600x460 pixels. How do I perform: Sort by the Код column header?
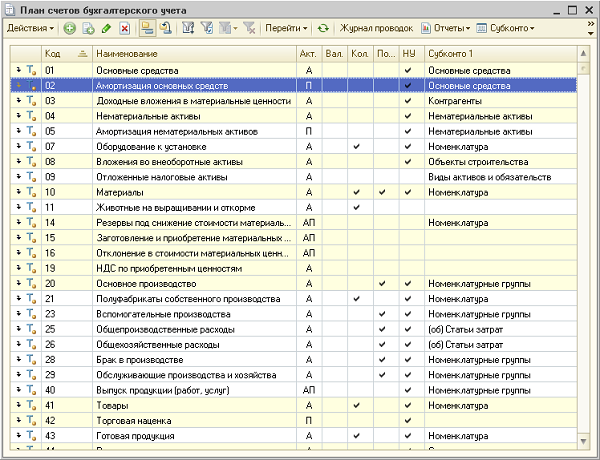(x=67, y=54)
